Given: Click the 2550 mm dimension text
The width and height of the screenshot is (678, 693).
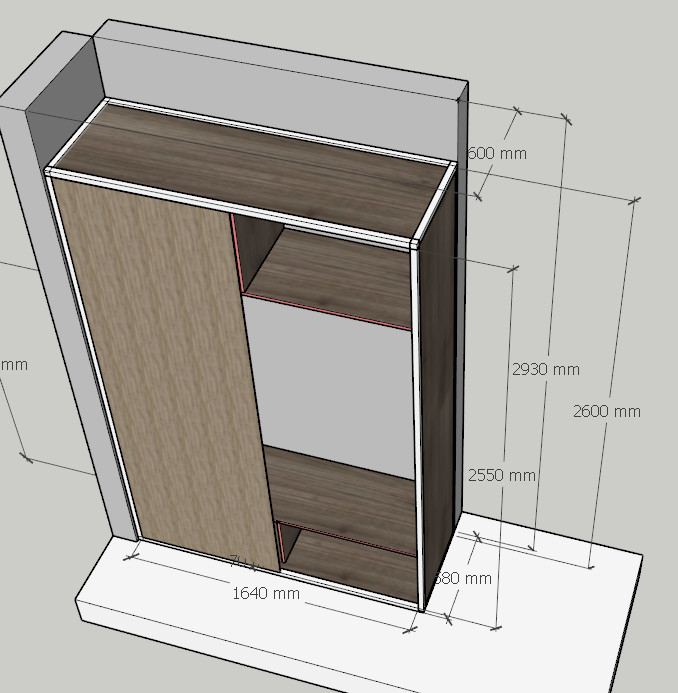Looking at the screenshot, I should 500,475.
